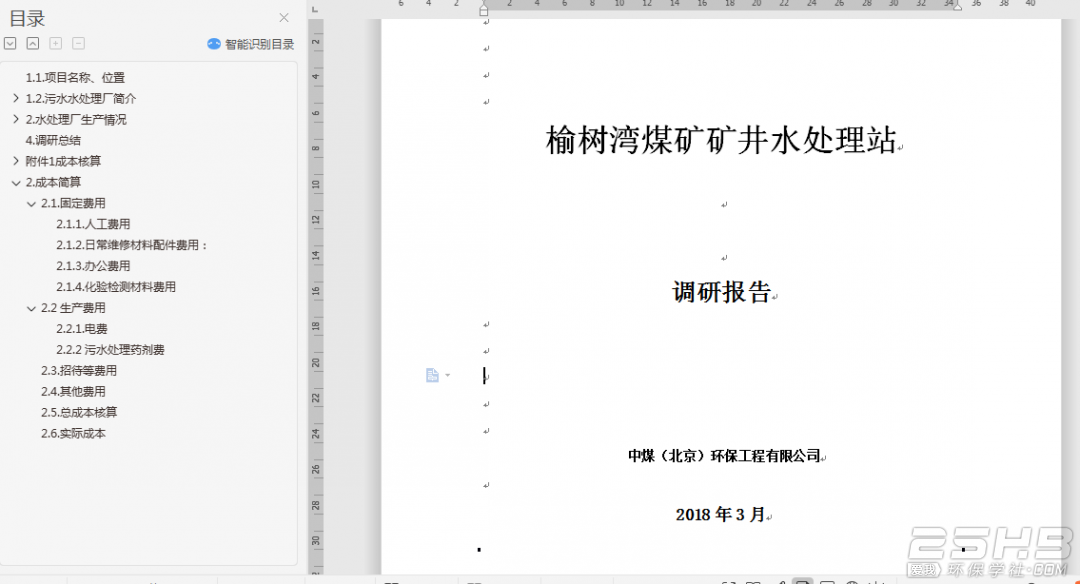Click the date text 2018 年 3 月
This screenshot has height=584, width=1080.
pos(720,514)
